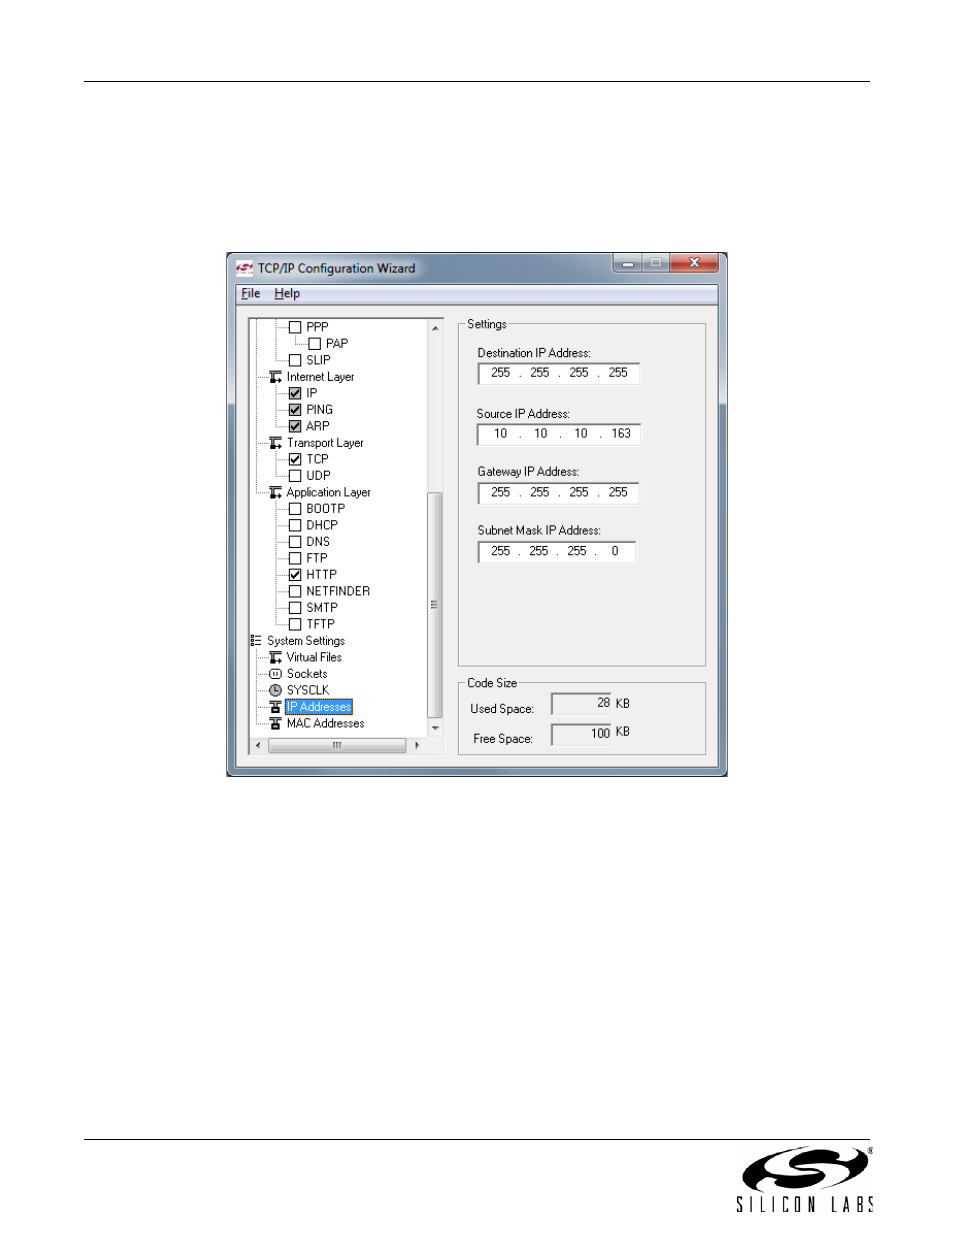Select MAC Addresses in the tree
This screenshot has width=954, height=1235.
pyautogui.click(x=325, y=723)
